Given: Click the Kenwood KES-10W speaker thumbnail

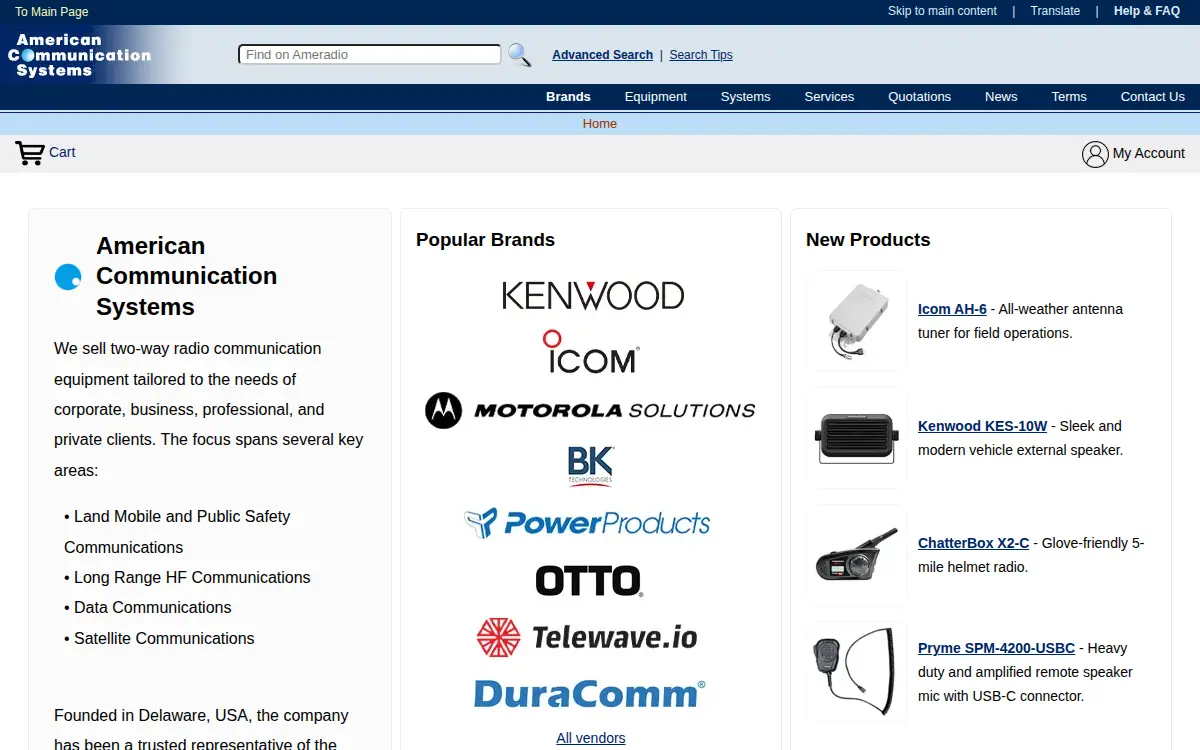Looking at the screenshot, I should tap(856, 438).
